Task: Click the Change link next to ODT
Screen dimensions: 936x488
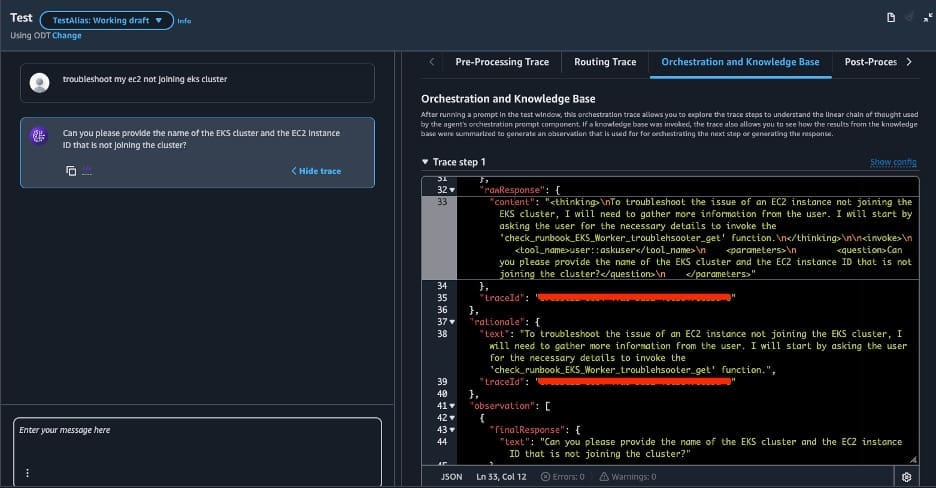Action: click(x=67, y=36)
